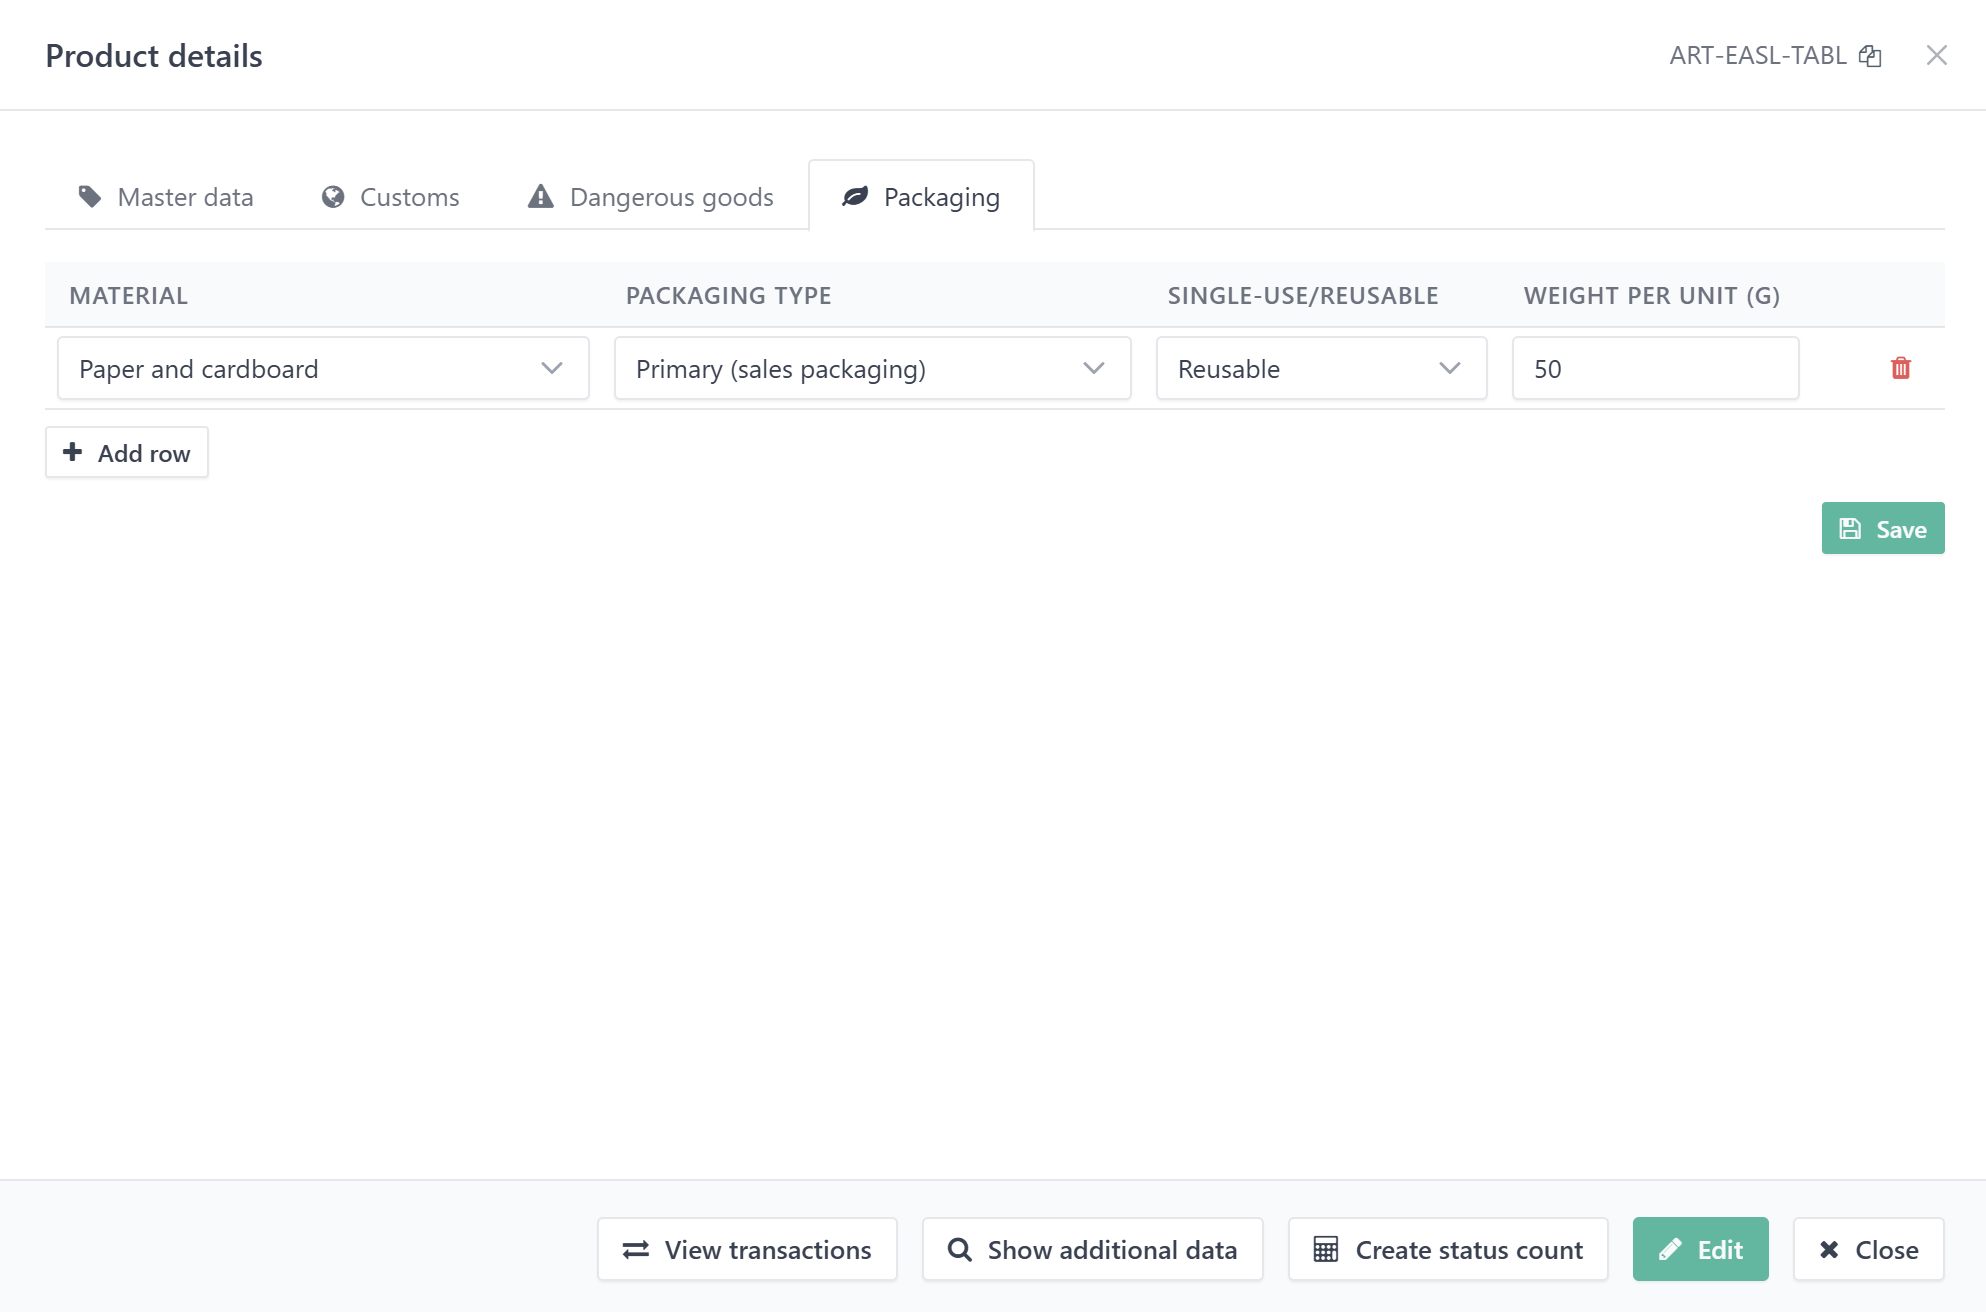Expand the Packaging type dropdown
Viewport: 1986px width, 1312px height.
pos(873,369)
